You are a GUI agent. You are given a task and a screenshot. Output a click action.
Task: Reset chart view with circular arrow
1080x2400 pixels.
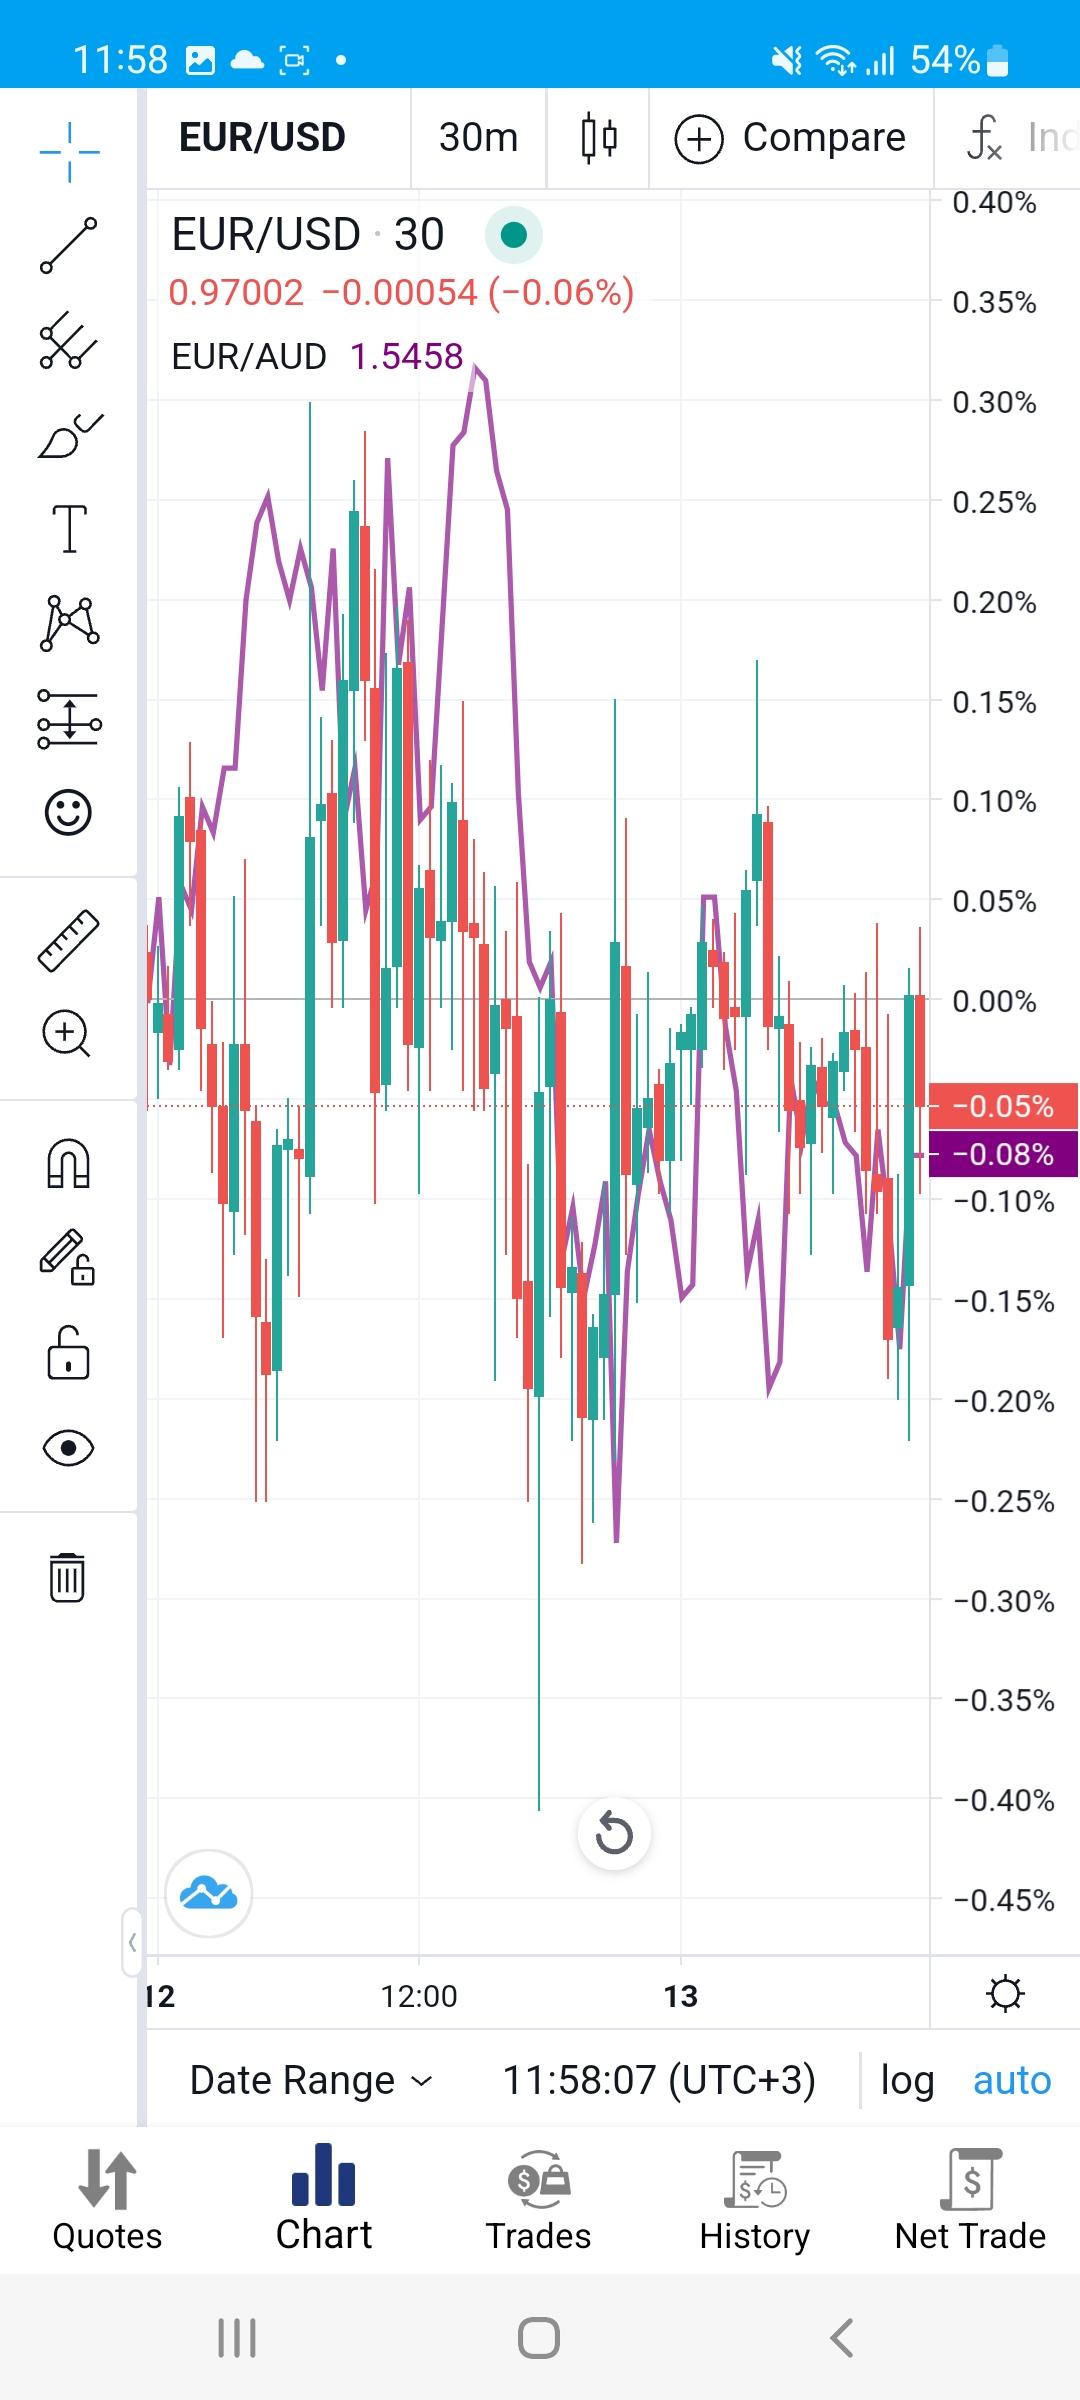[614, 1834]
